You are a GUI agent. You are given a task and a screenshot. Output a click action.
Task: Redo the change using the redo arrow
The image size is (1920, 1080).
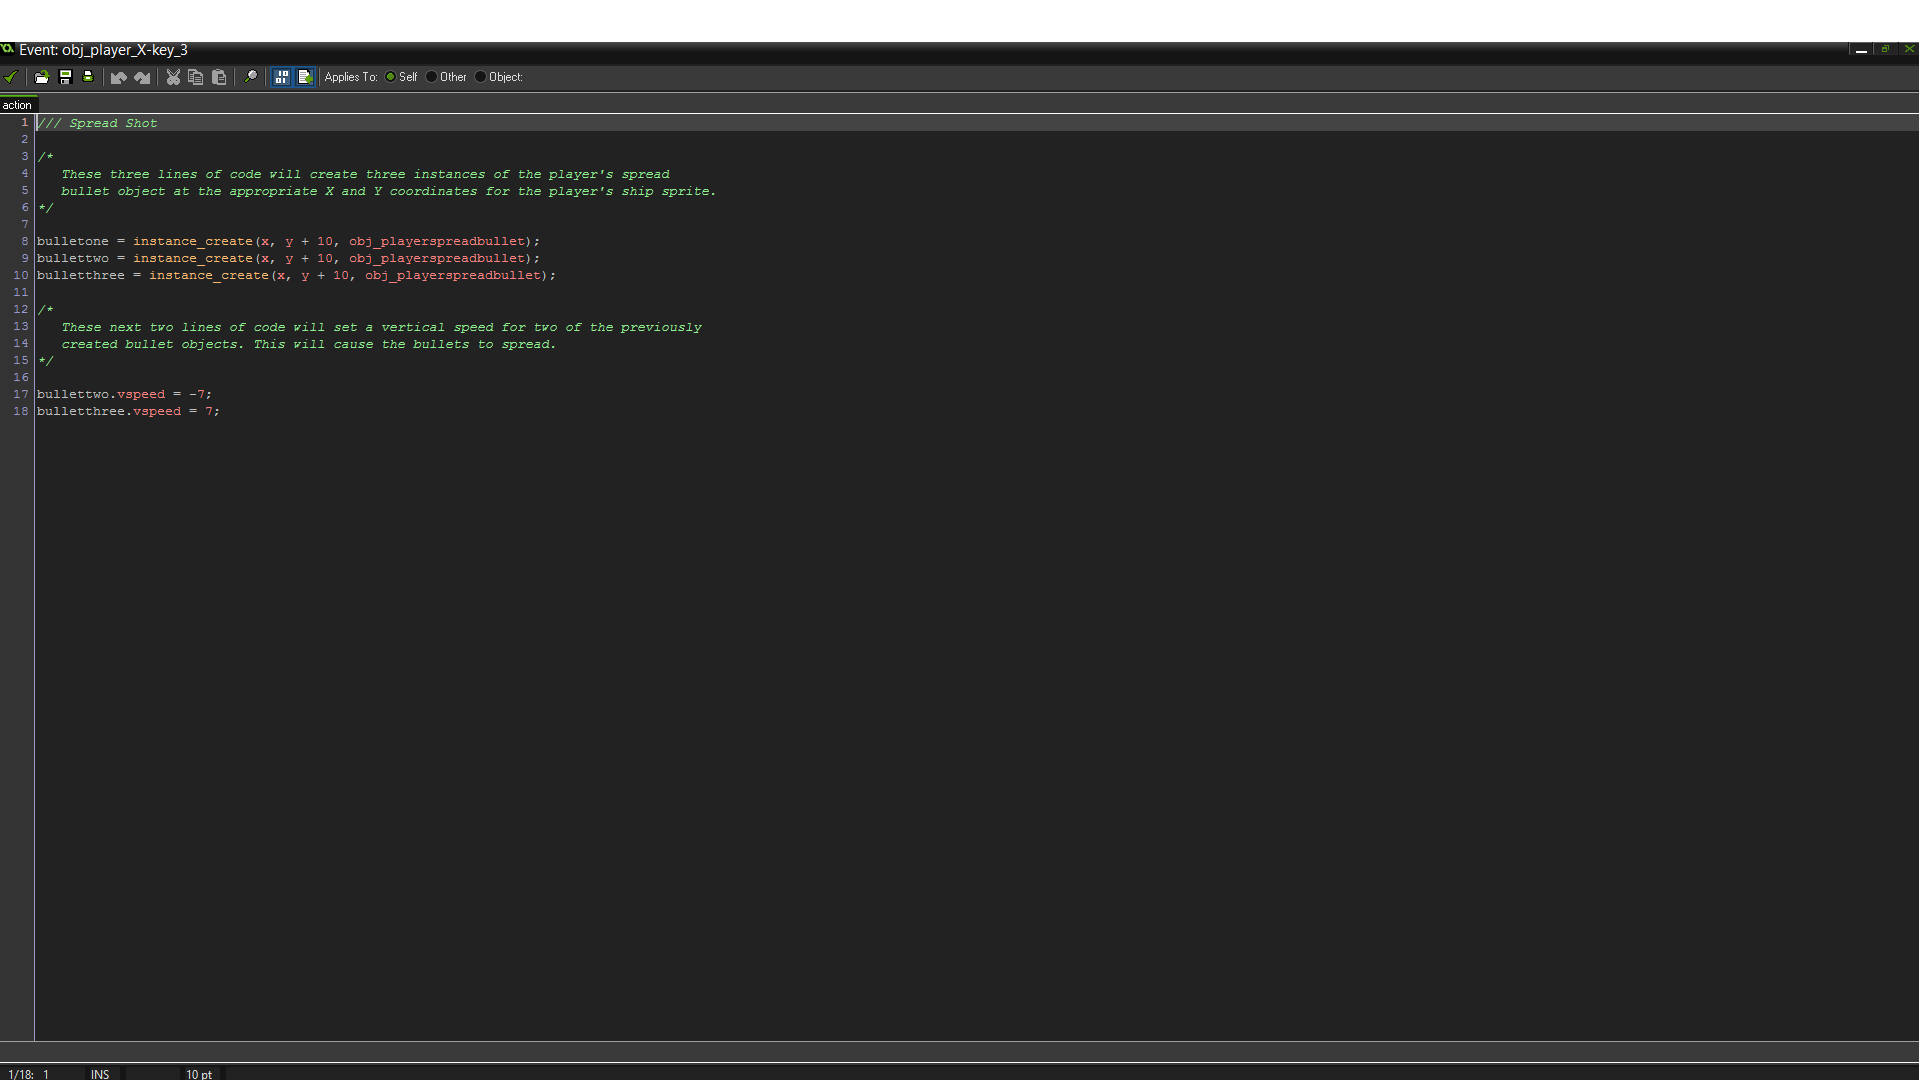tap(141, 77)
